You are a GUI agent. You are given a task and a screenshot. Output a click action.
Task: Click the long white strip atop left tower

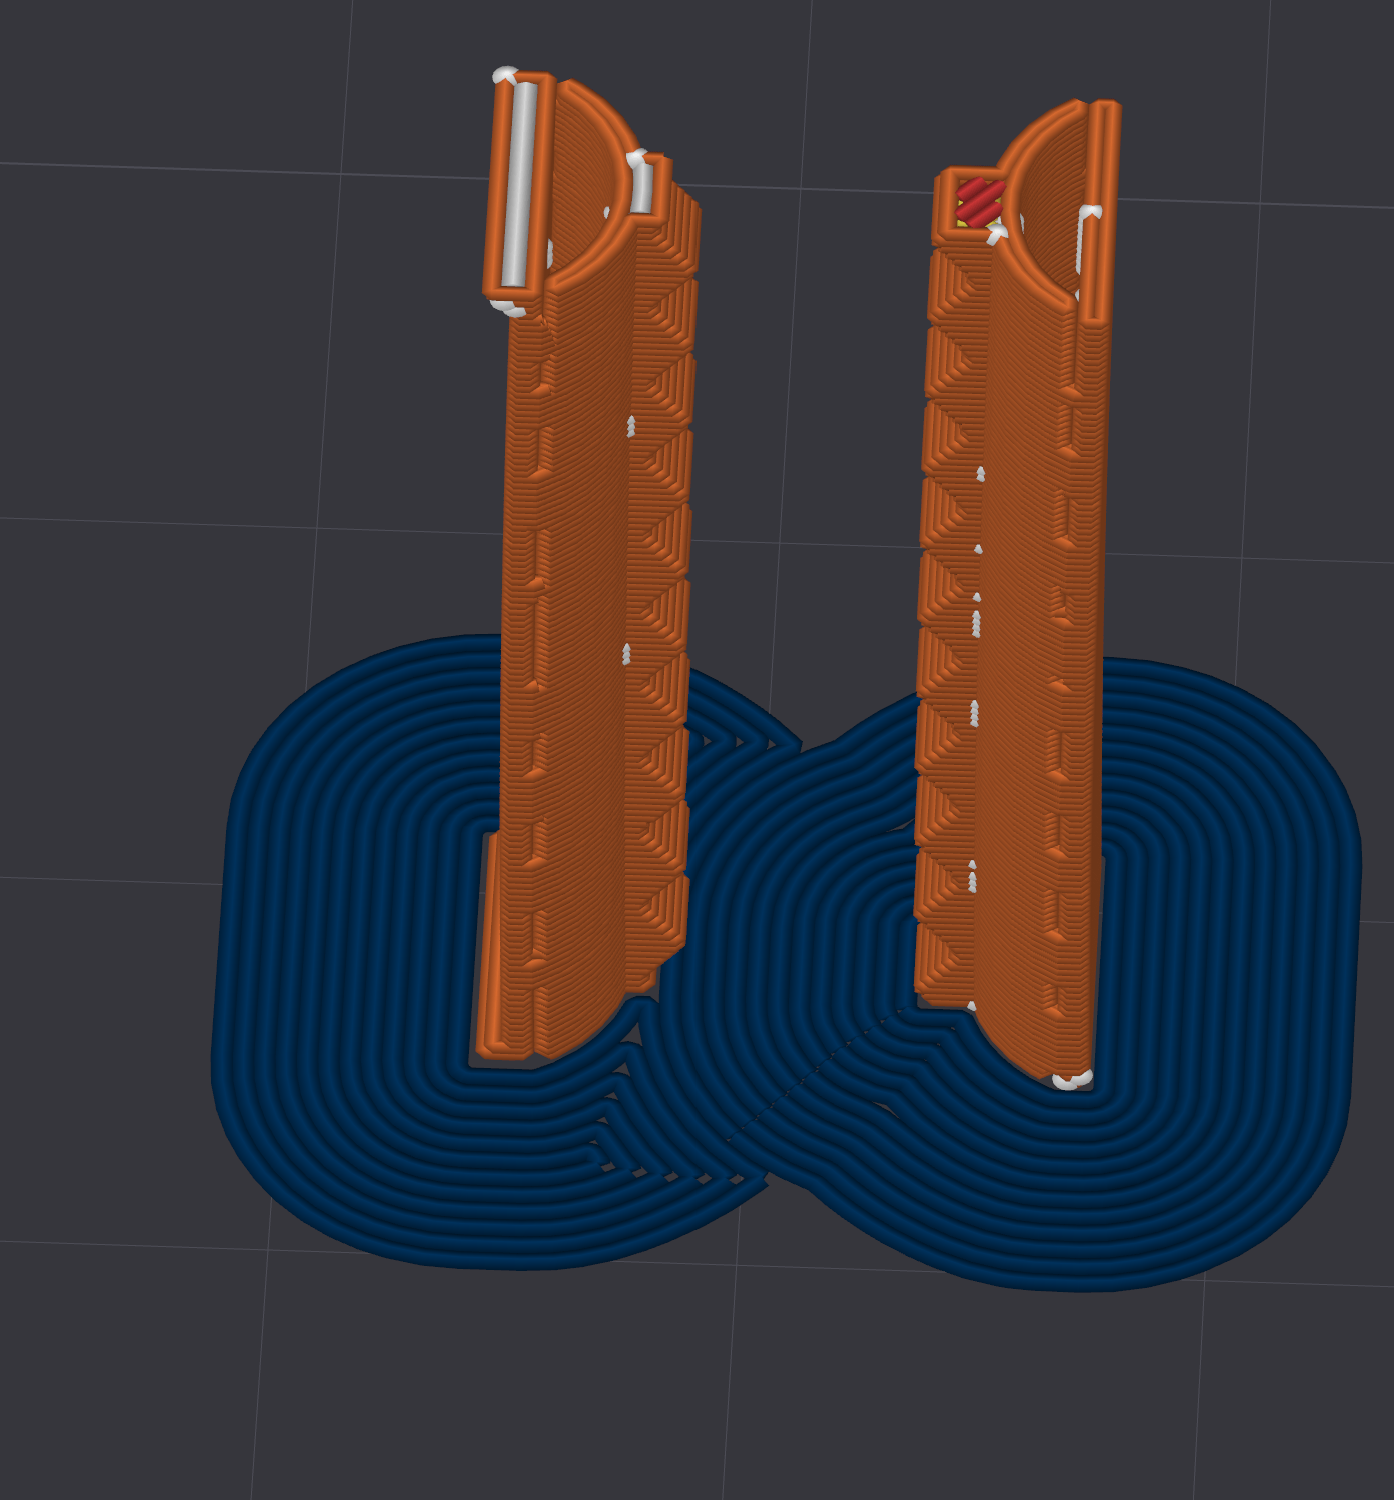click(x=519, y=183)
